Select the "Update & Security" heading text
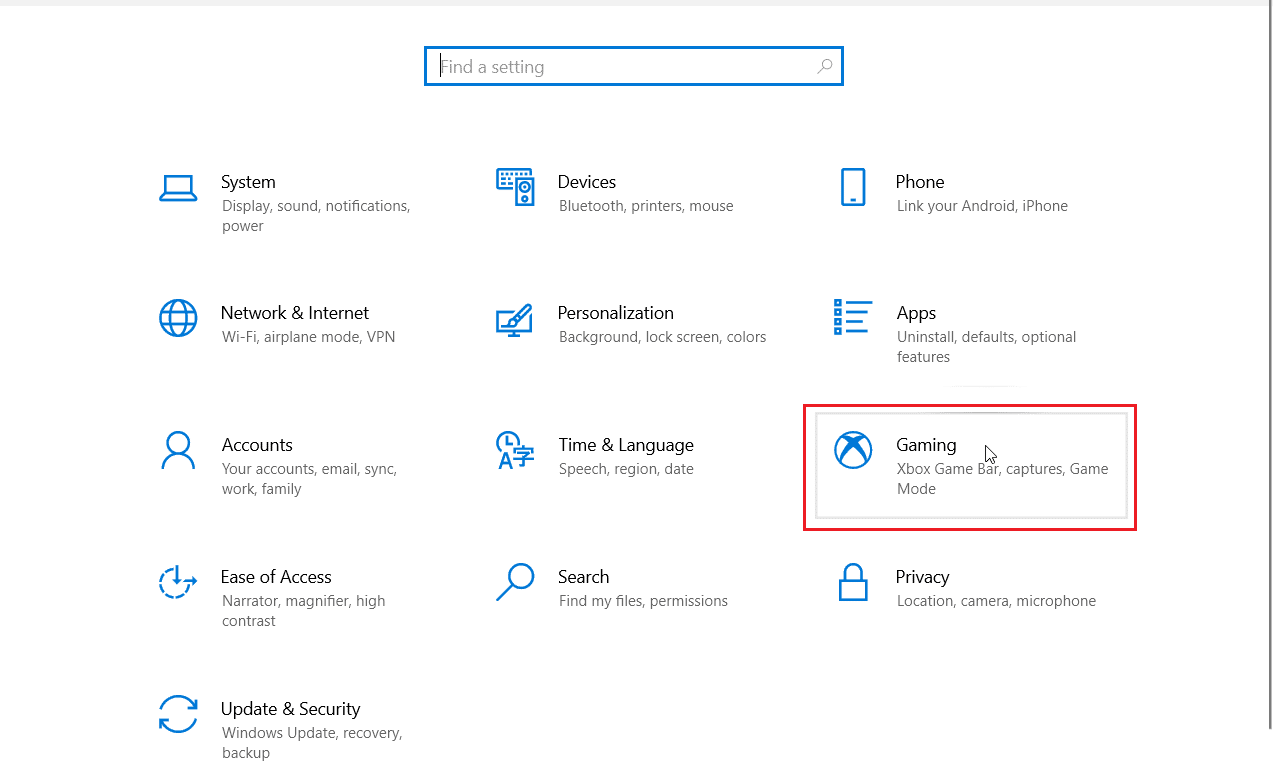The image size is (1273, 774). [290, 709]
